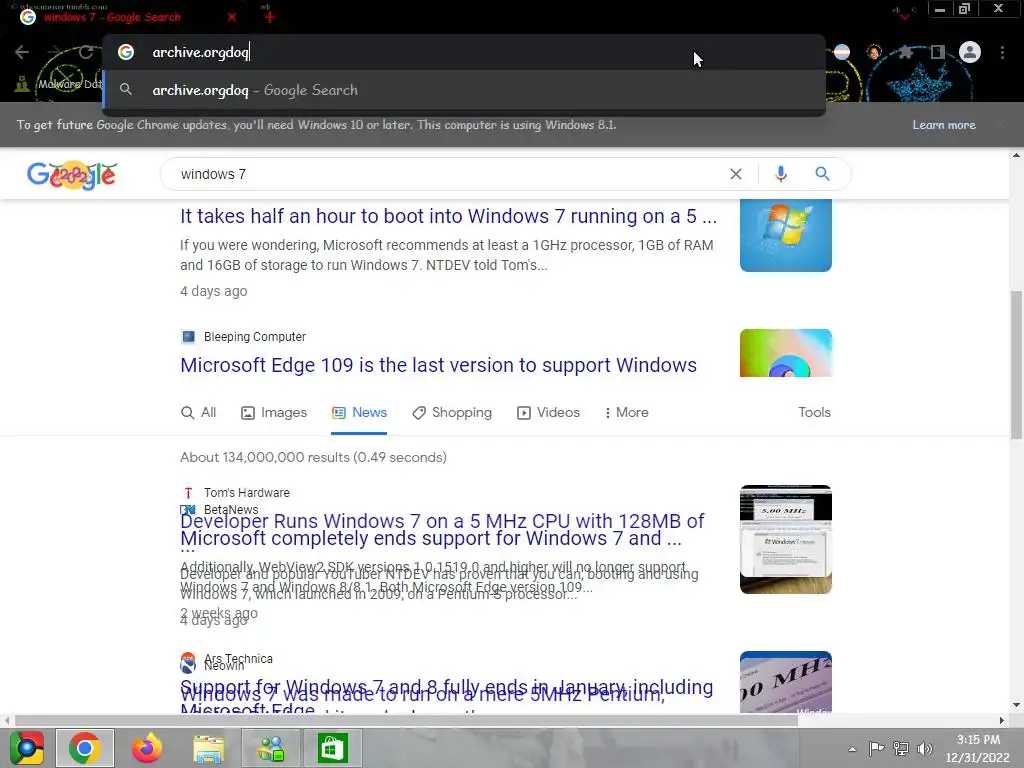Screen dimensions: 1024x768
Task: Click the page reload icon
Action: (x=86, y=52)
